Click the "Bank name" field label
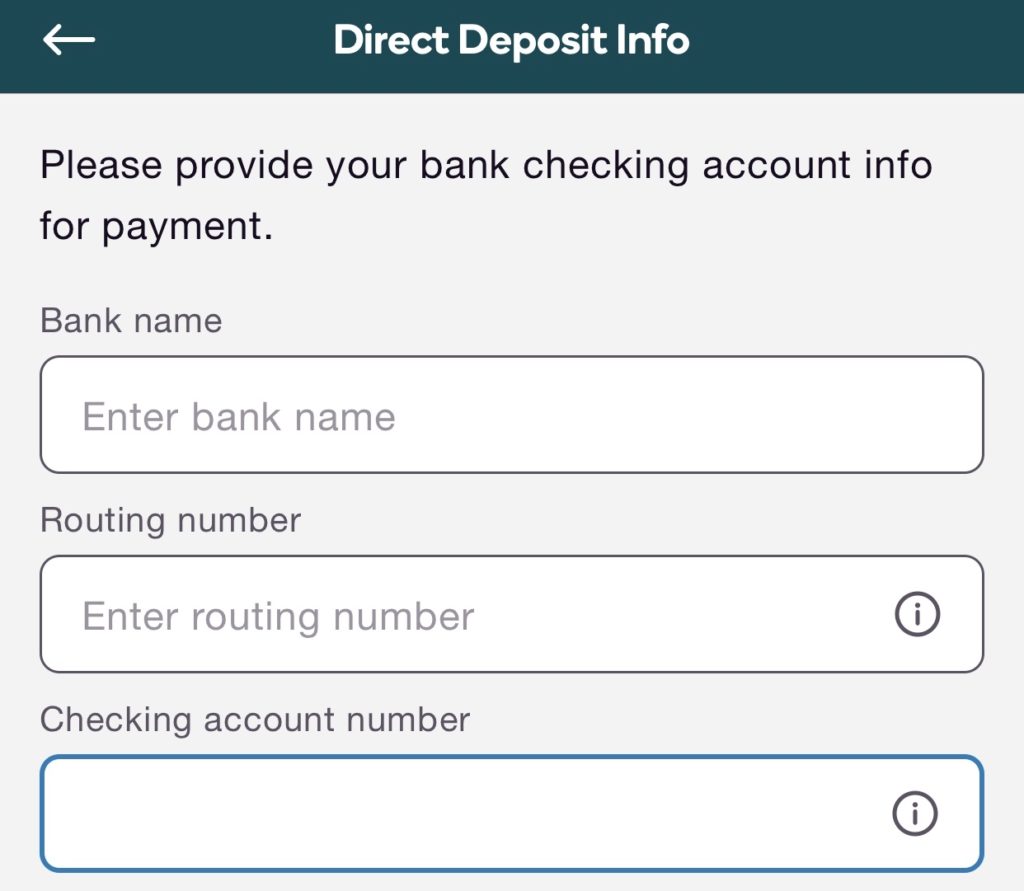 (131, 321)
